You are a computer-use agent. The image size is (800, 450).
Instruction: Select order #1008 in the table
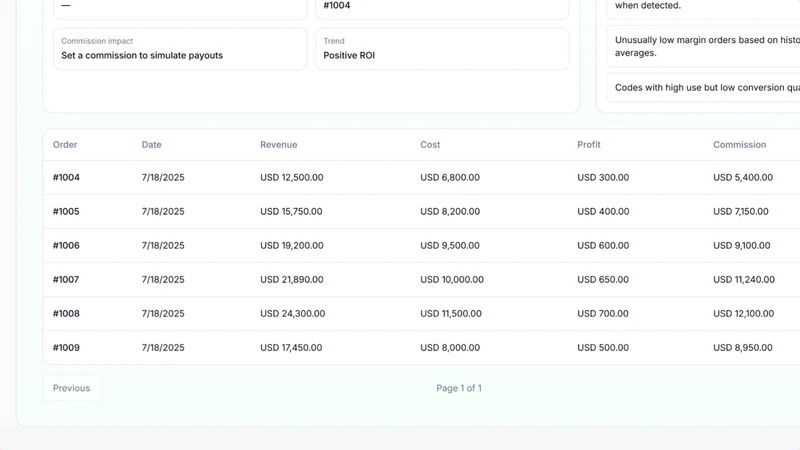66,314
